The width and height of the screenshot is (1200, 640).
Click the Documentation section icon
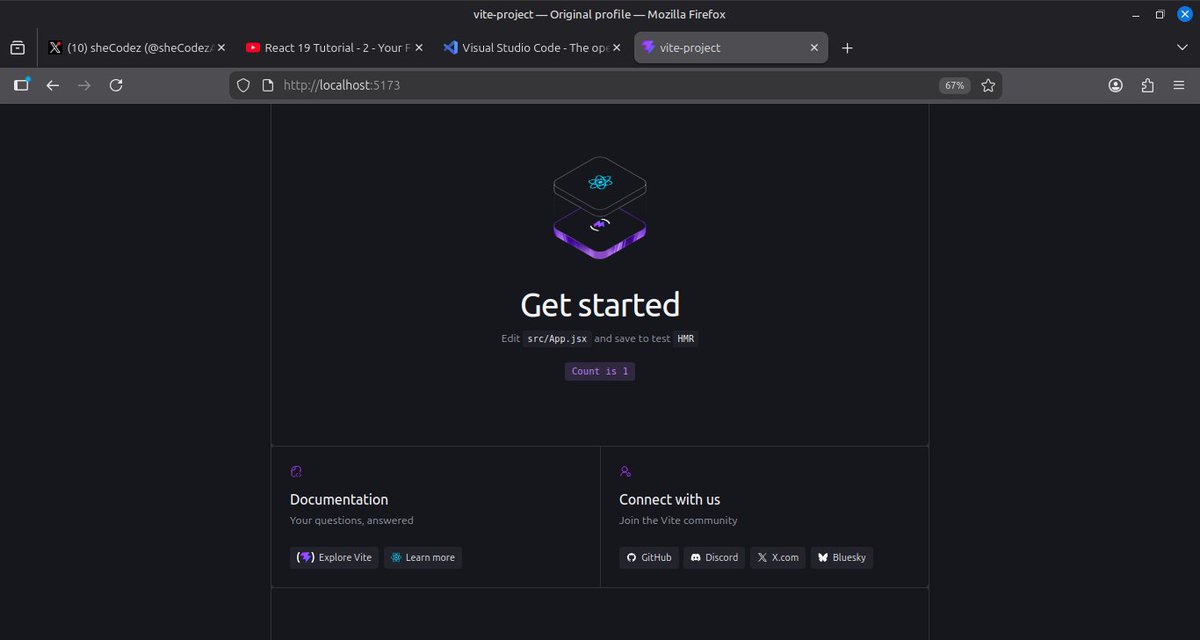click(296, 471)
